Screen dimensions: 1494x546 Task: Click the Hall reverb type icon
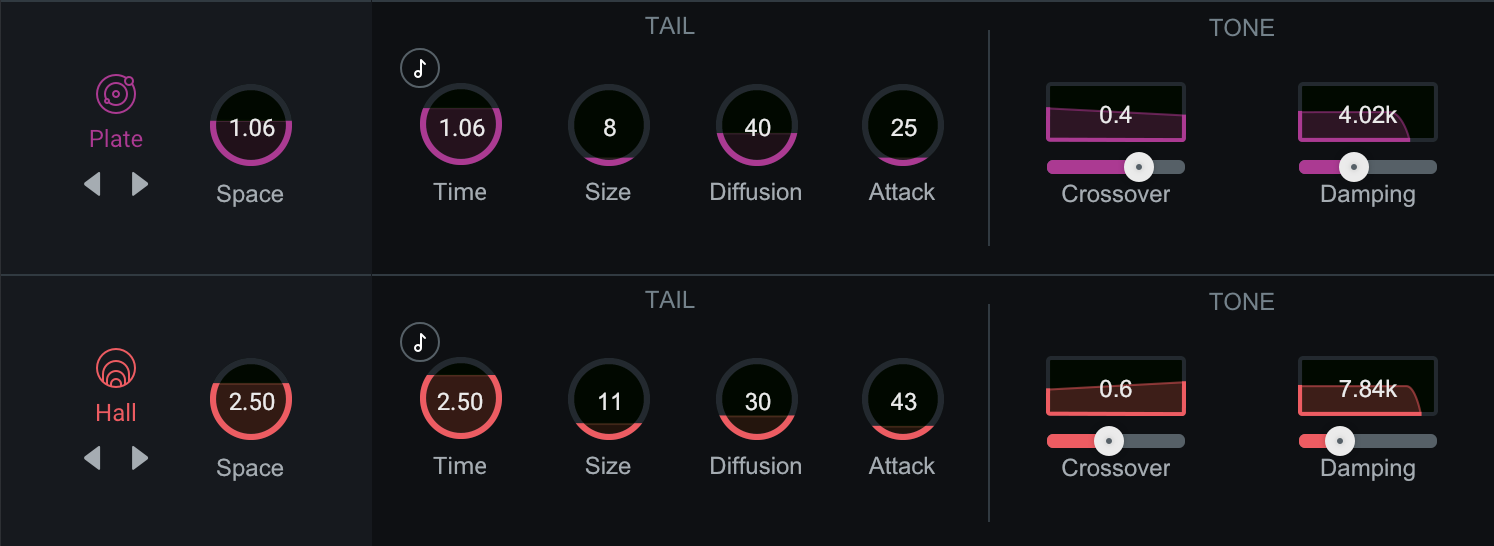pyautogui.click(x=116, y=368)
